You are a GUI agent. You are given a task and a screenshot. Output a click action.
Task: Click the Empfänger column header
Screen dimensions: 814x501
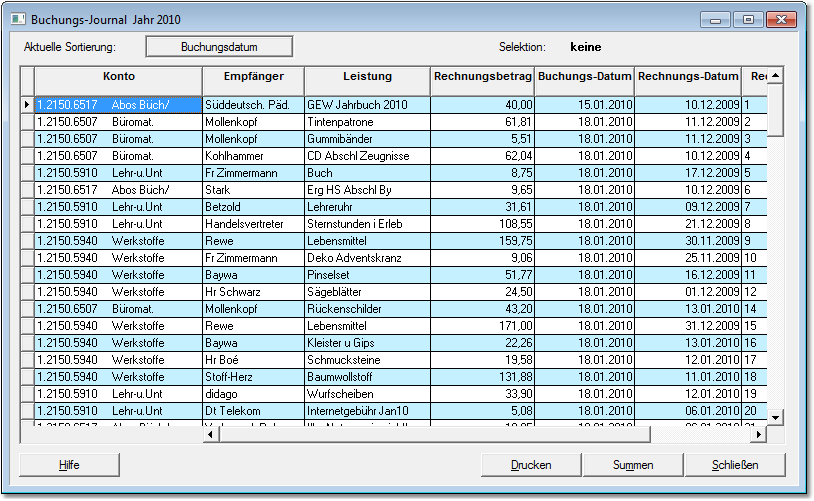coord(253,77)
